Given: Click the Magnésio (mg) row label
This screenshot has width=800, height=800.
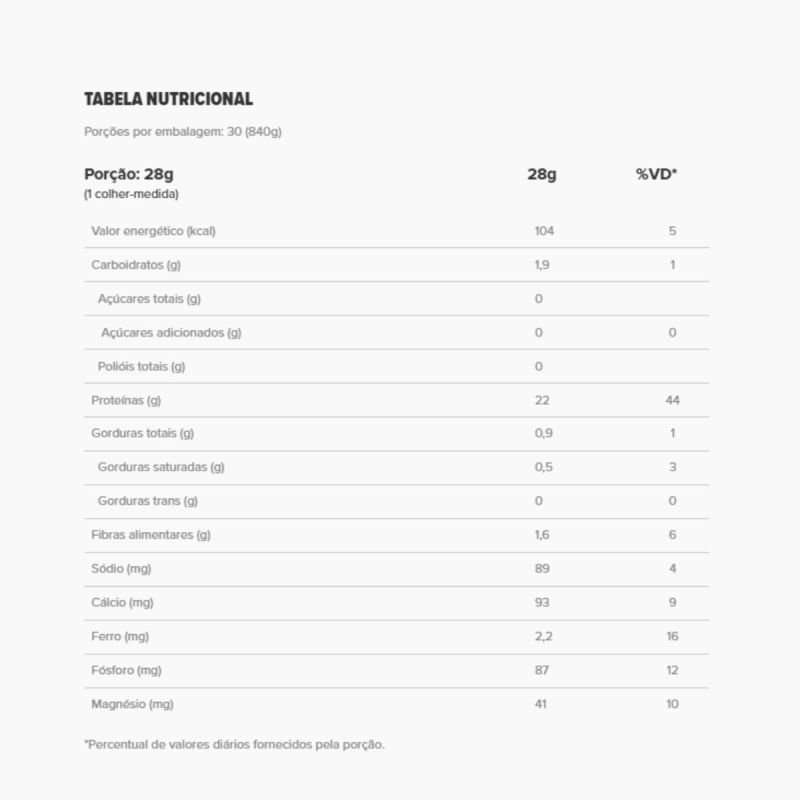Looking at the screenshot, I should point(132,705).
